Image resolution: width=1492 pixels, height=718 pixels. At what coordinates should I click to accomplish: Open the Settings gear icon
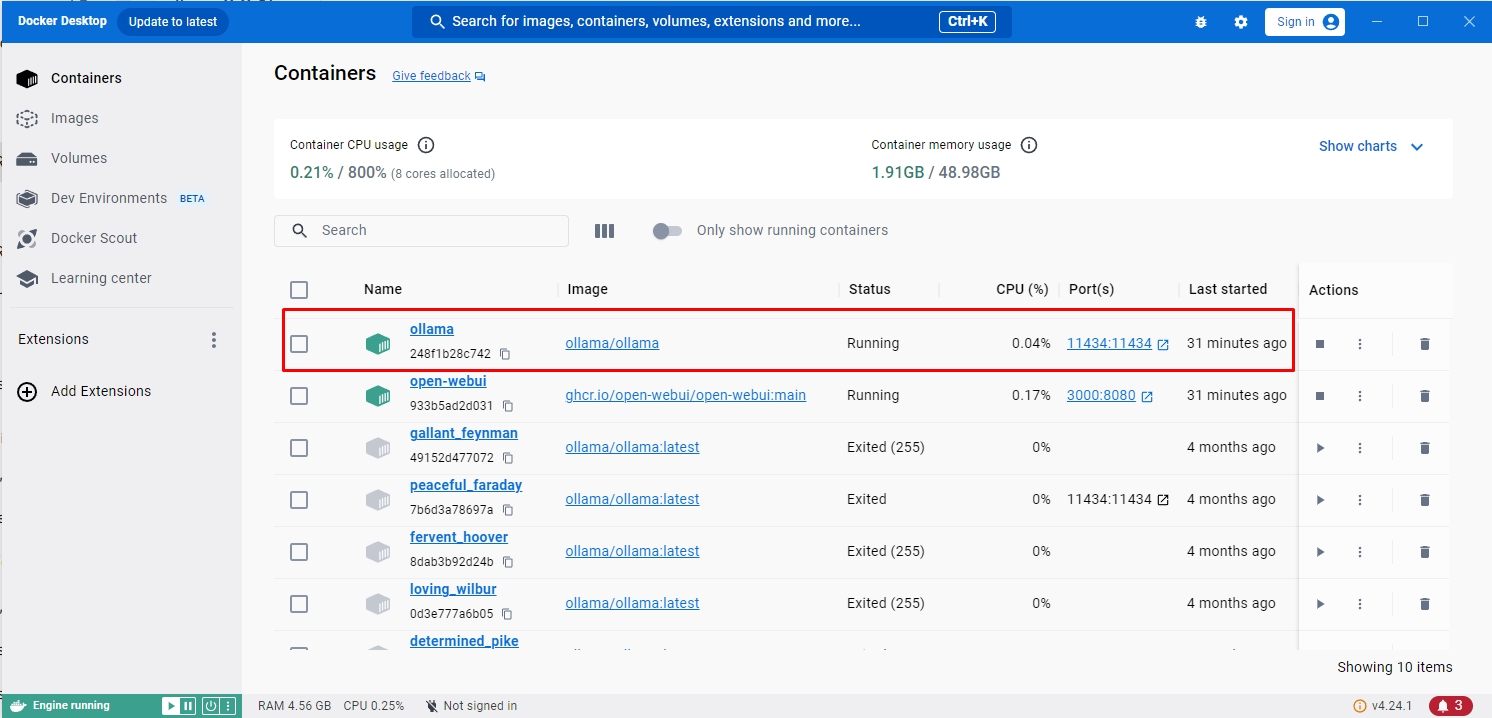[x=1241, y=22]
